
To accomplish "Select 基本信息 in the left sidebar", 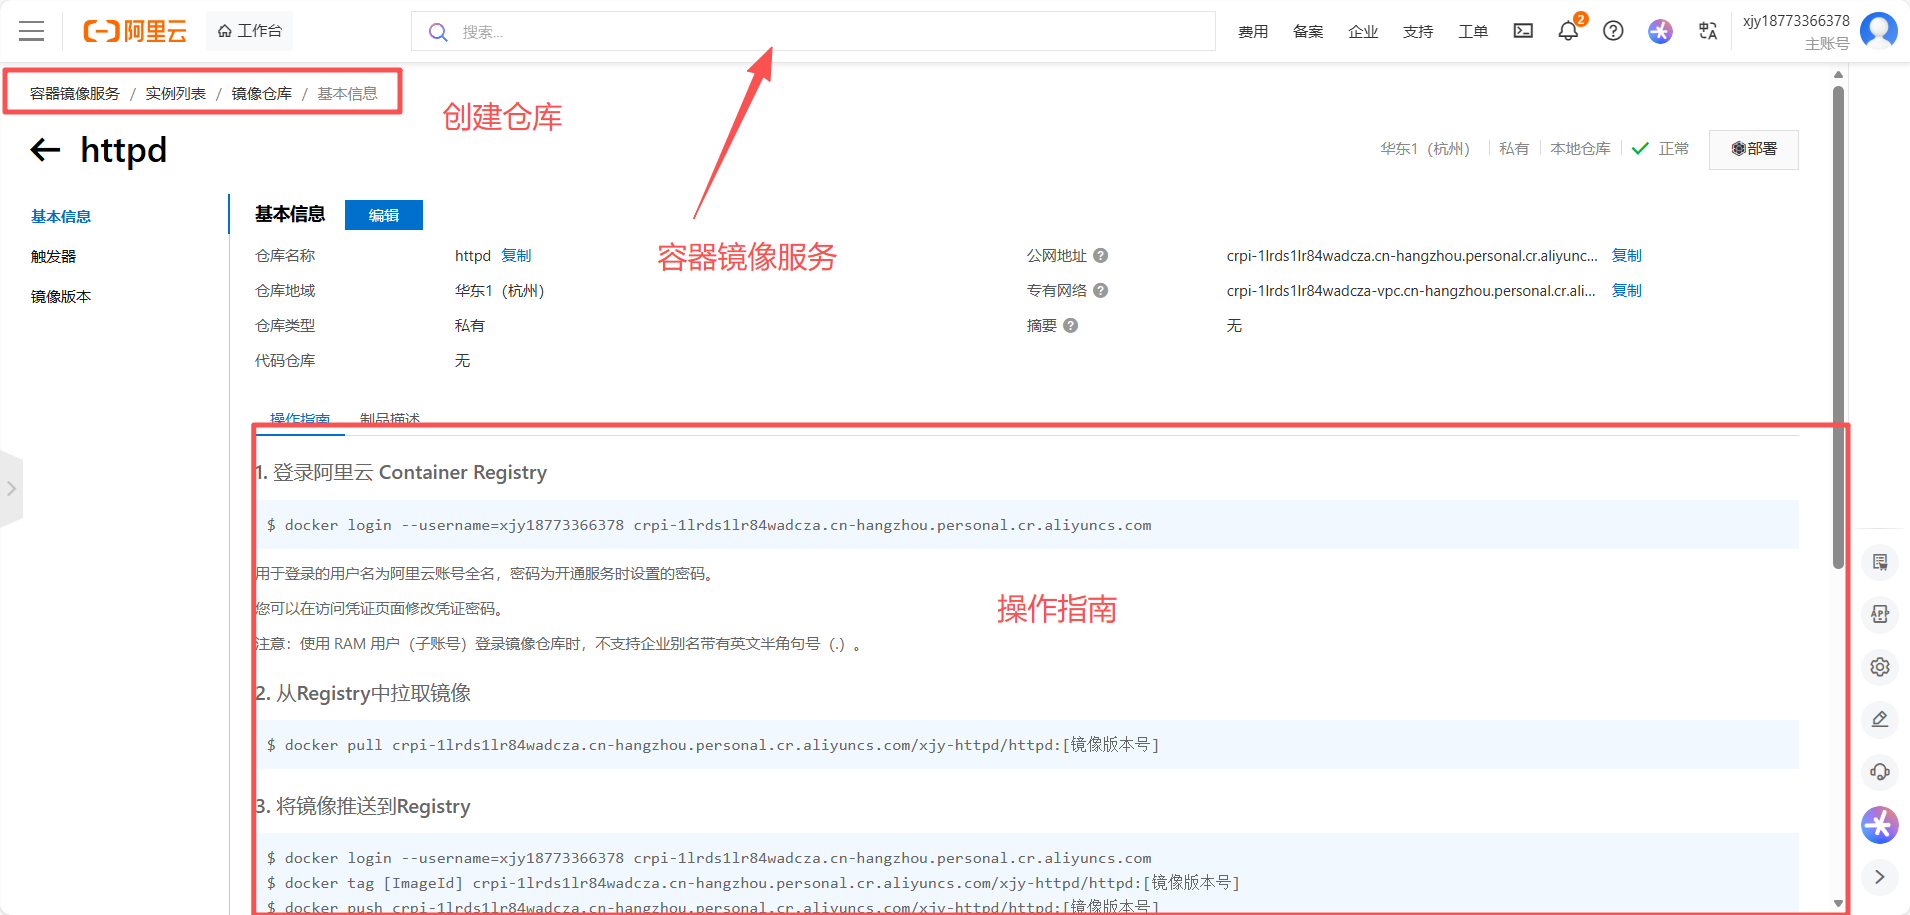I will (x=61, y=216).
